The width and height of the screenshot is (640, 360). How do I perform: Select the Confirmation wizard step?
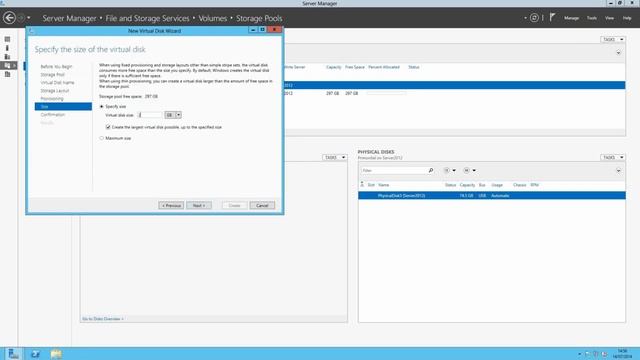click(53, 115)
